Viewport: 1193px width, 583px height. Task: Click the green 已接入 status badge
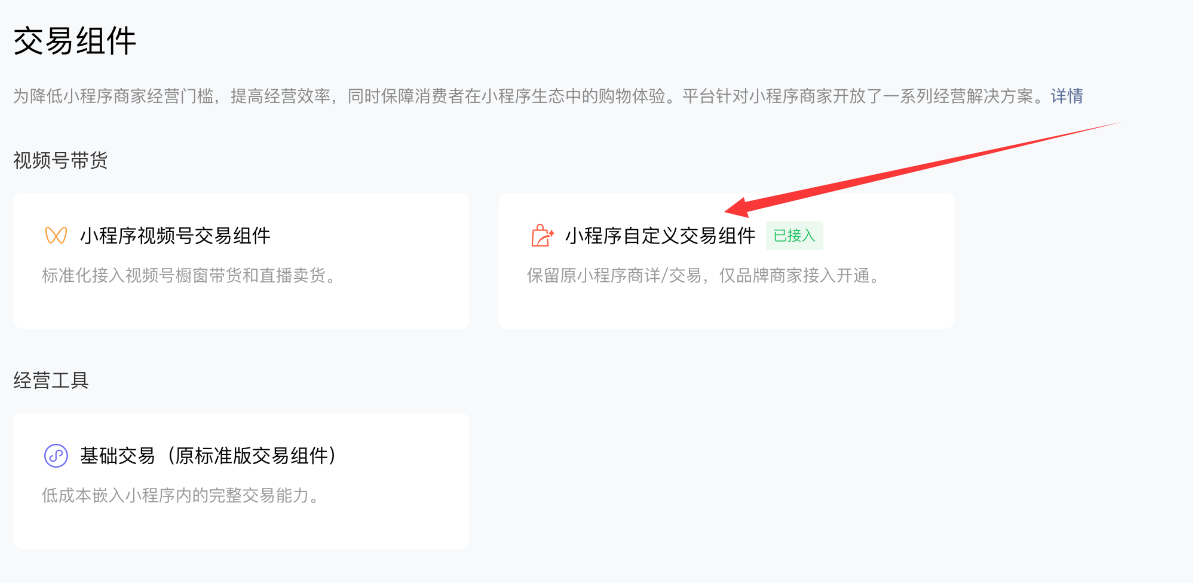pos(794,236)
